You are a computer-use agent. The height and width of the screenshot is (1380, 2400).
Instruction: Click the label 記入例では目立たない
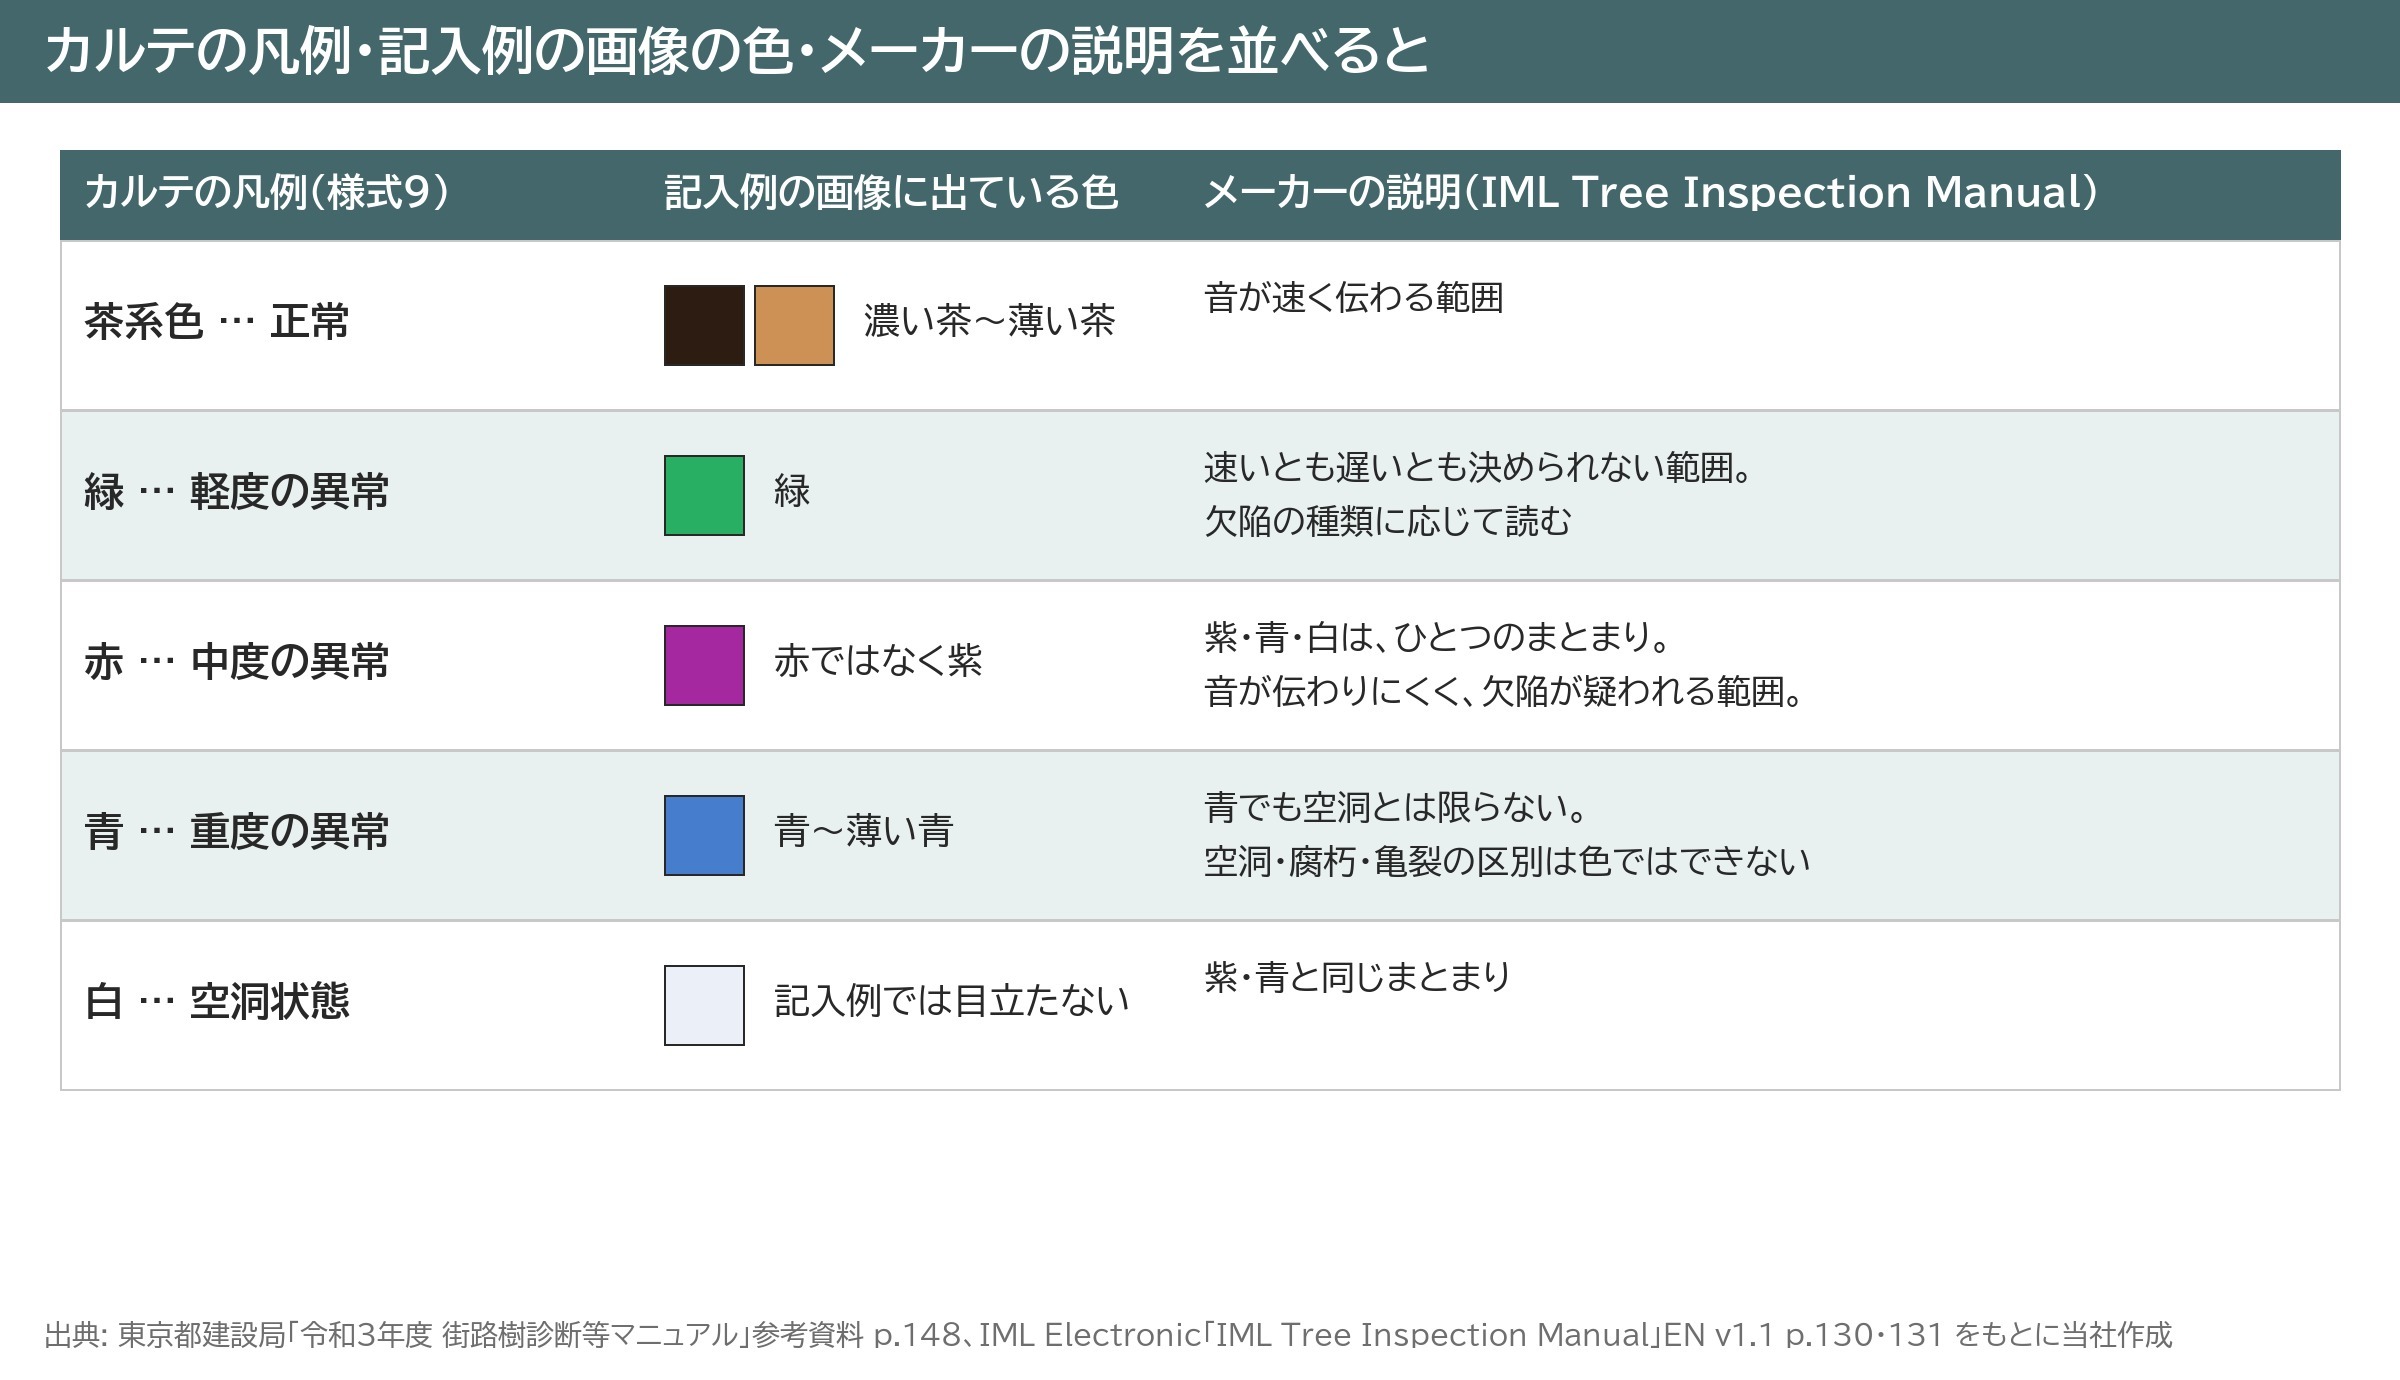pos(952,1001)
